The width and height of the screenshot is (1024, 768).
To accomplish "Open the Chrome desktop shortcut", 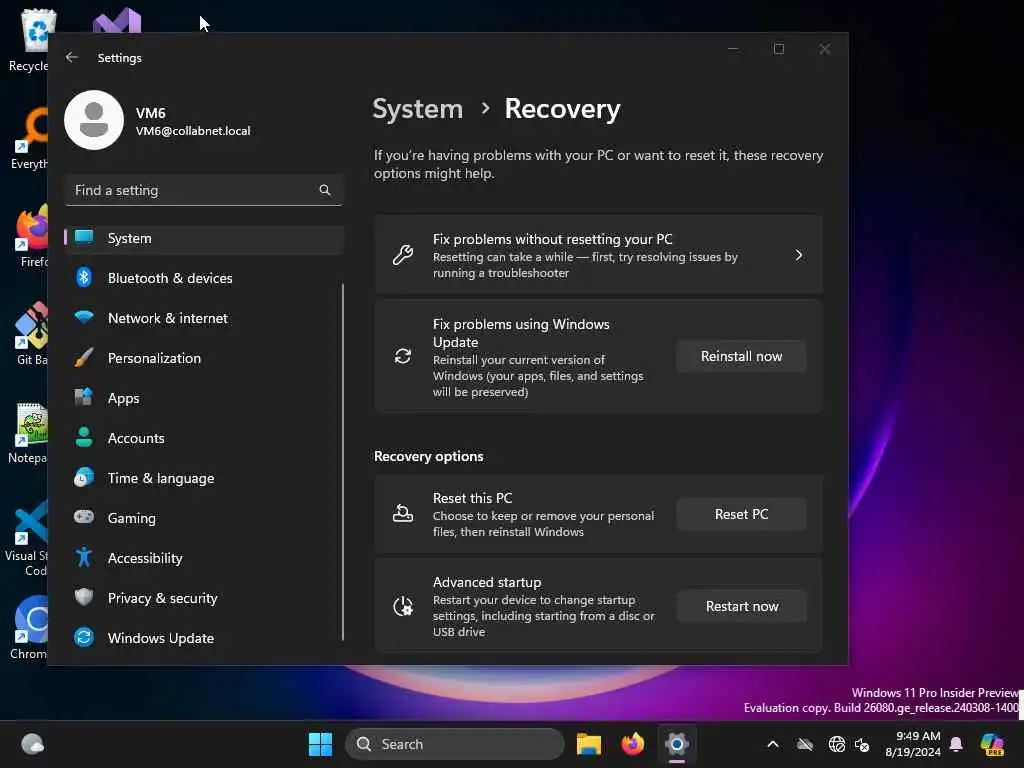I will pos(29,628).
